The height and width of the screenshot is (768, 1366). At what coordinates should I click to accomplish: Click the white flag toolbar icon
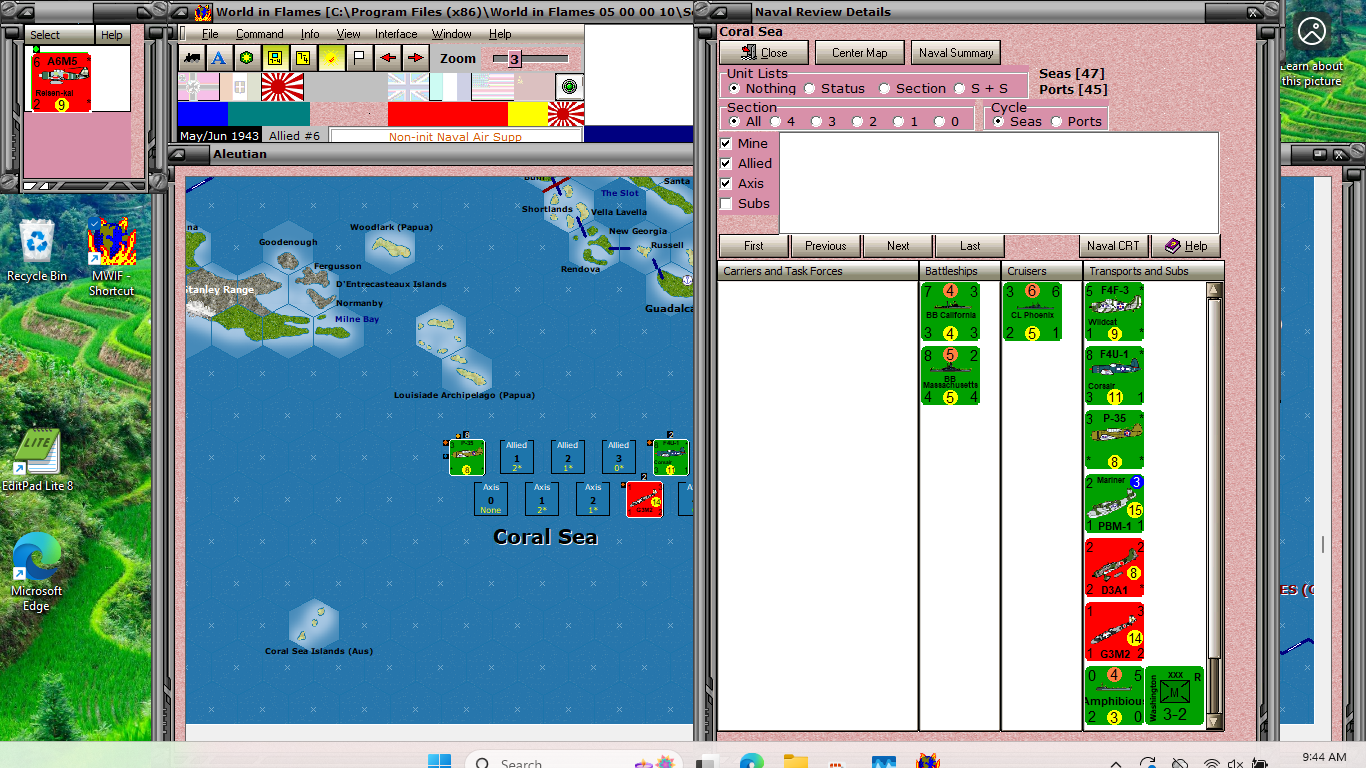point(359,58)
